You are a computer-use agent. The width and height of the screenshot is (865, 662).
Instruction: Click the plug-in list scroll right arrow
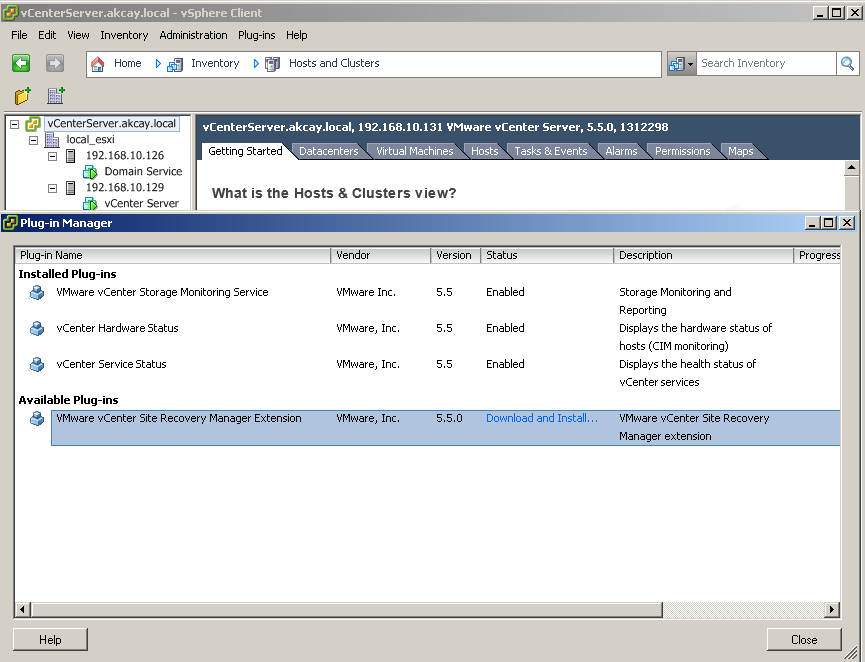[x=832, y=610]
